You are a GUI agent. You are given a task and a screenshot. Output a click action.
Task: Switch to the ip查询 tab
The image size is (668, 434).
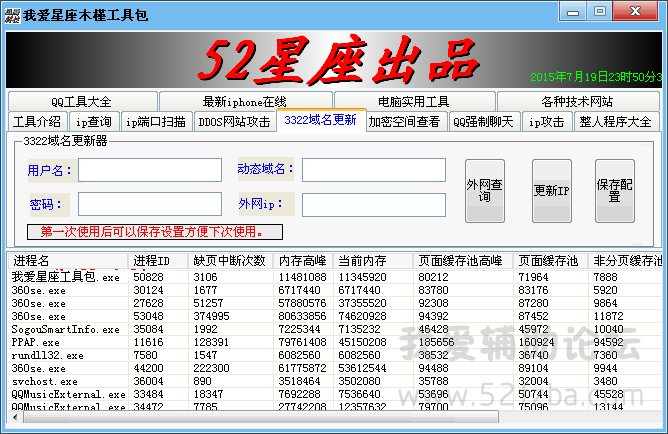[x=94, y=122]
